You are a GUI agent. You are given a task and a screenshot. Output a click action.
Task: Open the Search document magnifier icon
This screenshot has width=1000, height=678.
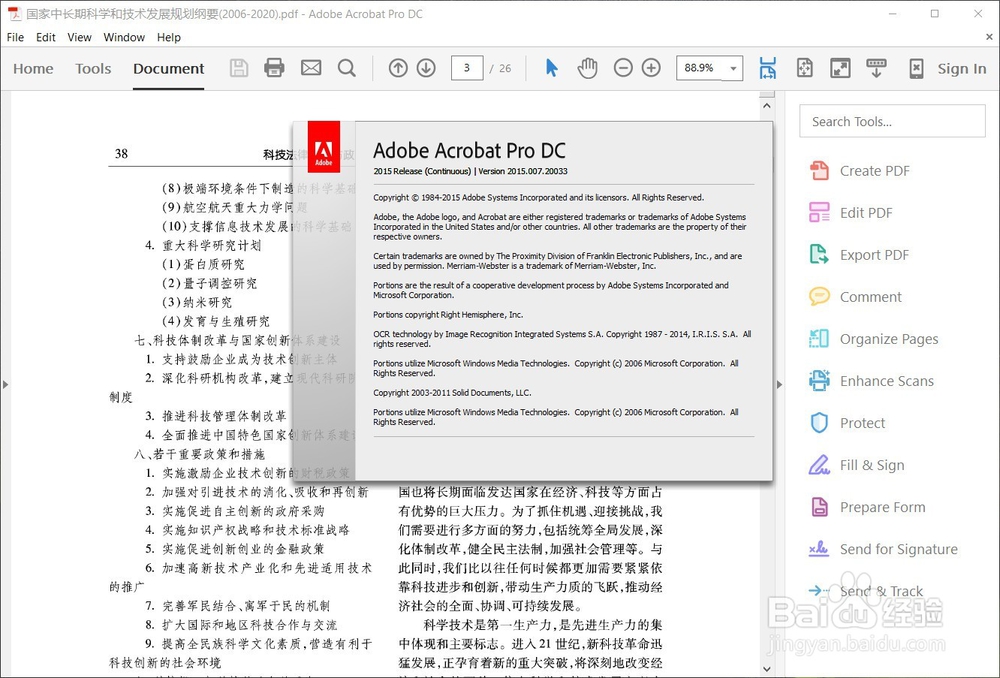(x=346, y=67)
